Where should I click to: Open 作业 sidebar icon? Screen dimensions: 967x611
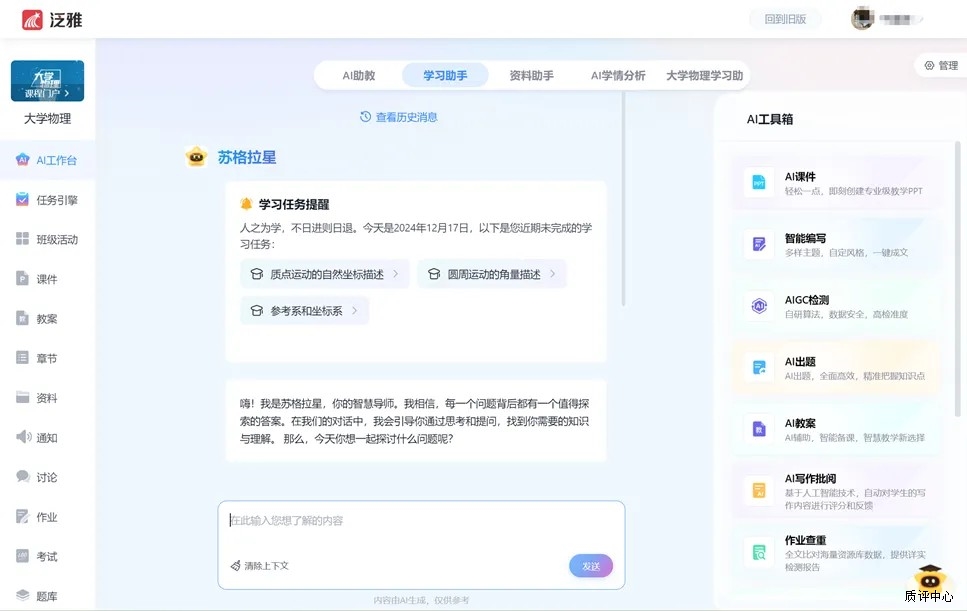tap(23, 516)
